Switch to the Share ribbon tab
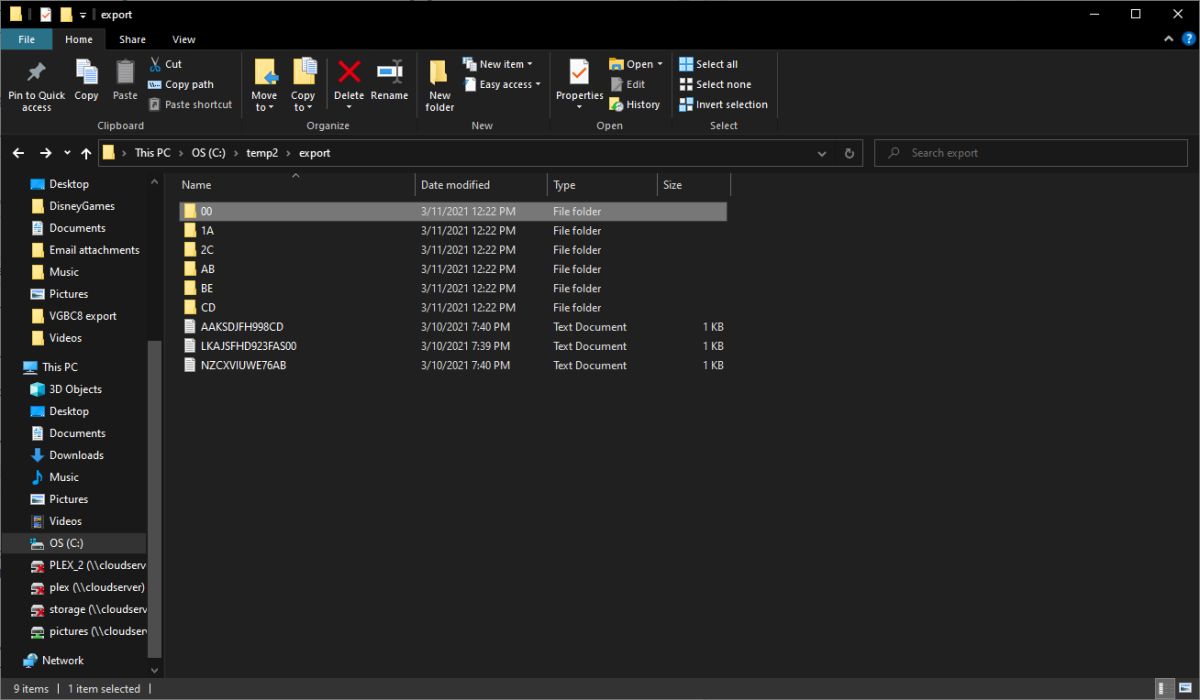This screenshot has width=1200, height=700. coord(132,39)
